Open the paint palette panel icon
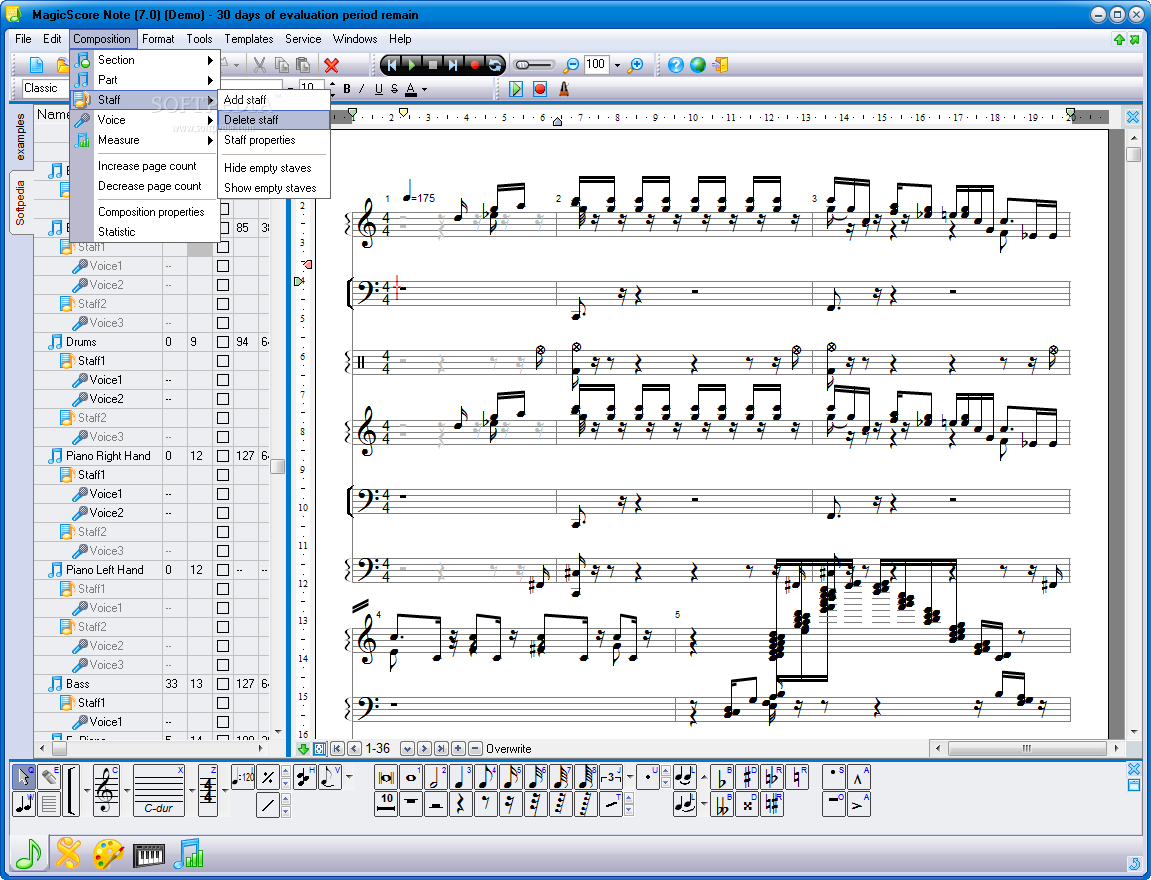Screen dimensions: 1151x880 (x=108, y=854)
